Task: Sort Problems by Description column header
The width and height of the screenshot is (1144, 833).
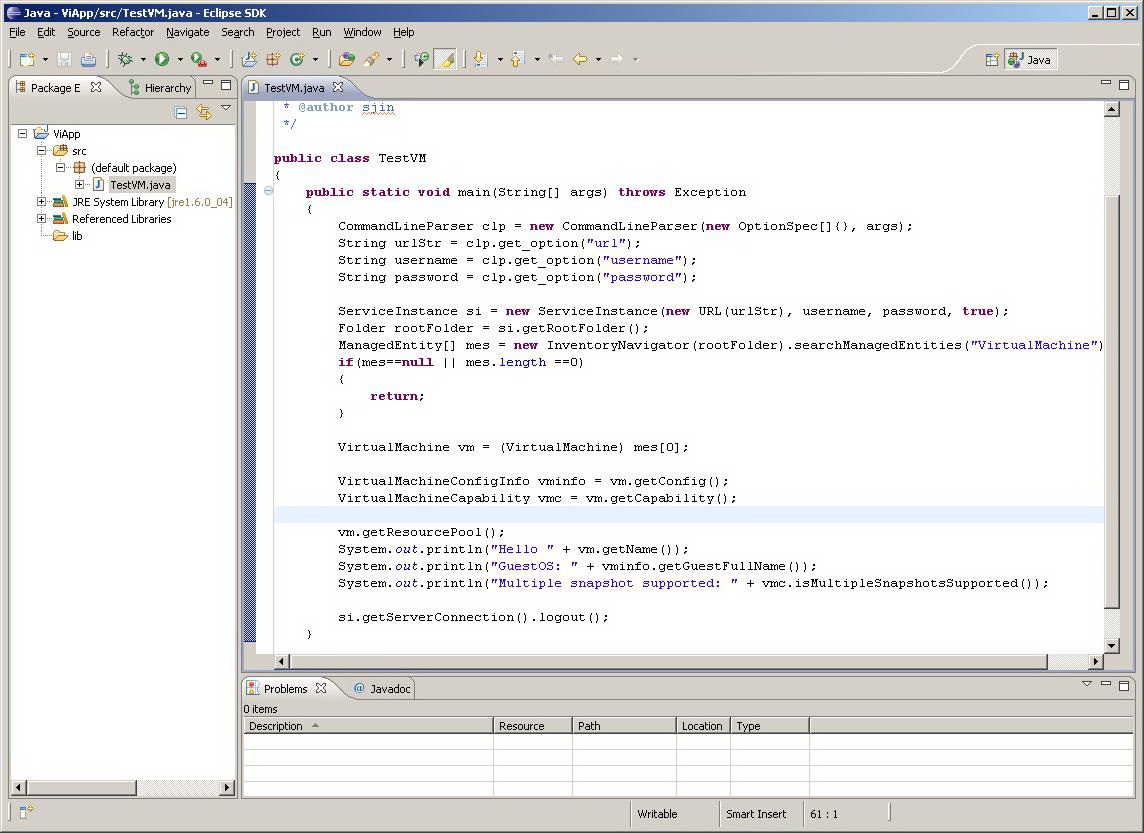Action: pyautogui.click(x=368, y=726)
